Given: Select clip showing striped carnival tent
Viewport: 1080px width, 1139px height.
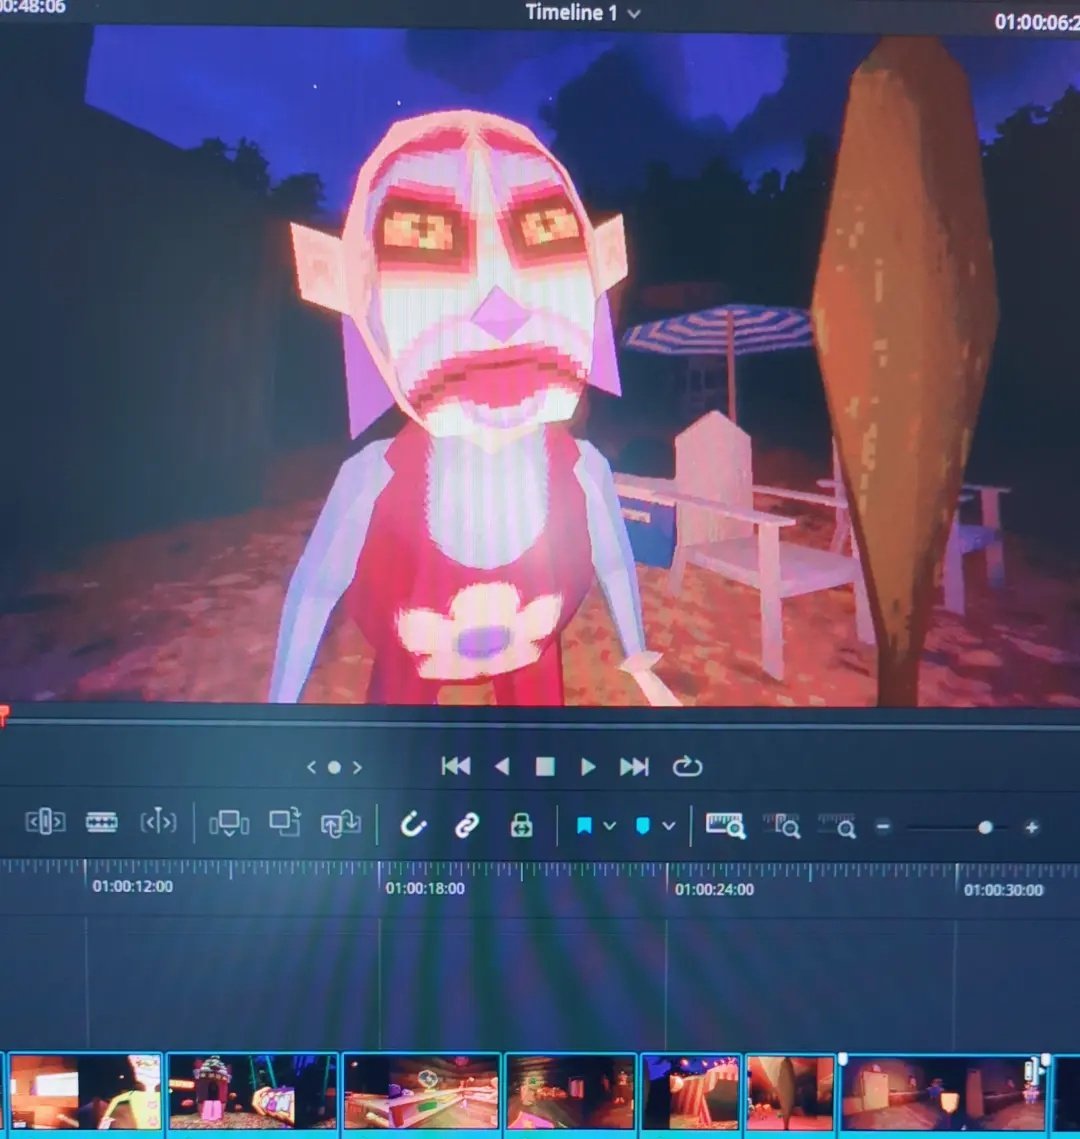Looking at the screenshot, I should 691,1093.
